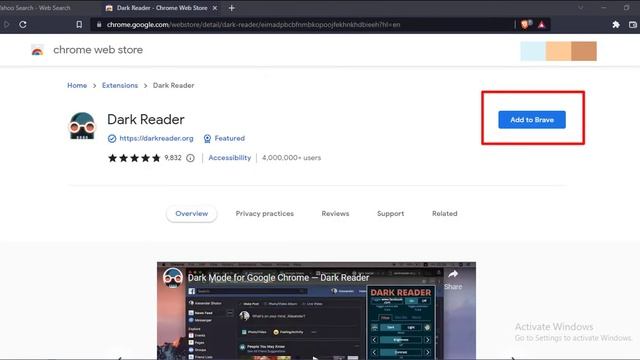The width and height of the screenshot is (640, 360).
Task: Reload the page with the refresh icon
Action: coord(23,24)
